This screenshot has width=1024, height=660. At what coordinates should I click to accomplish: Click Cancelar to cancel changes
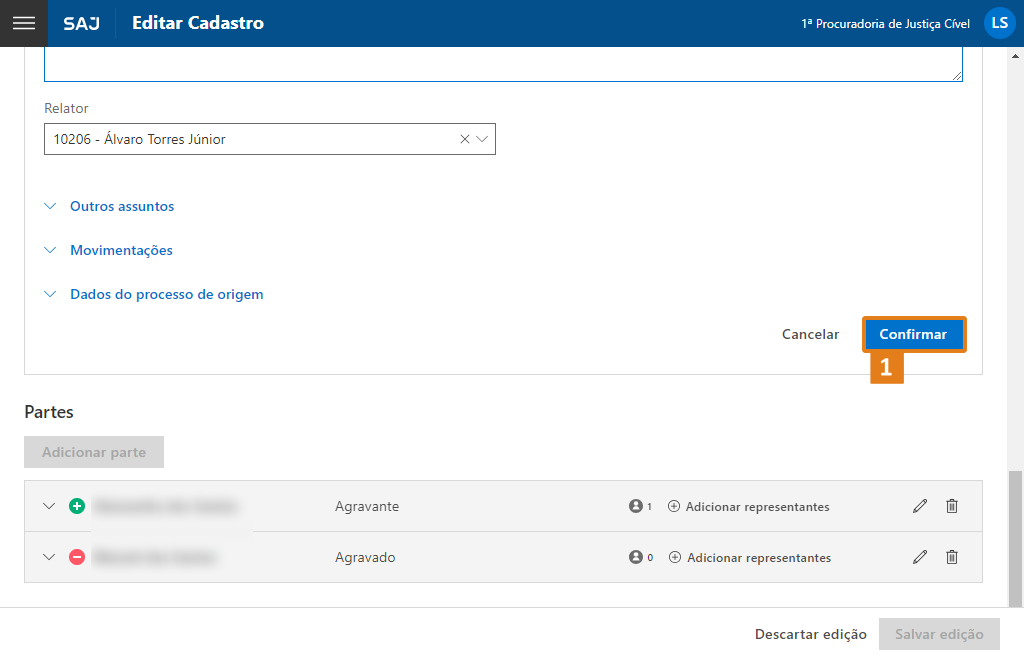tap(810, 334)
